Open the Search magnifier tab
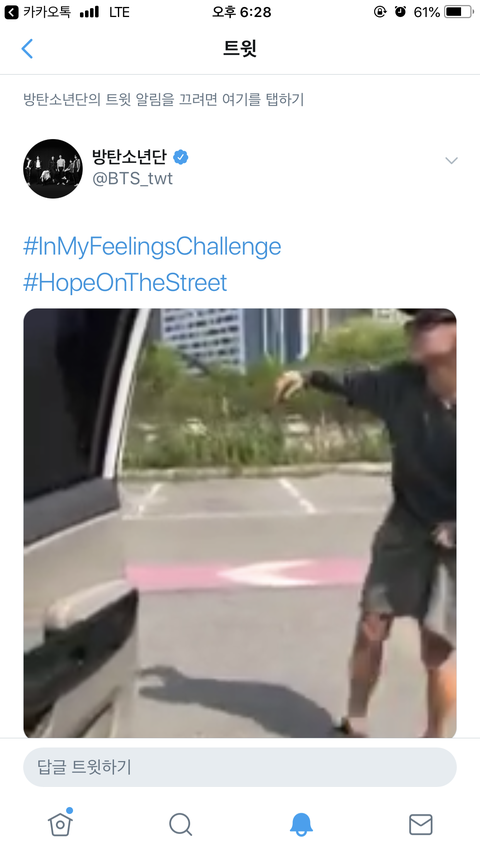 (180, 824)
